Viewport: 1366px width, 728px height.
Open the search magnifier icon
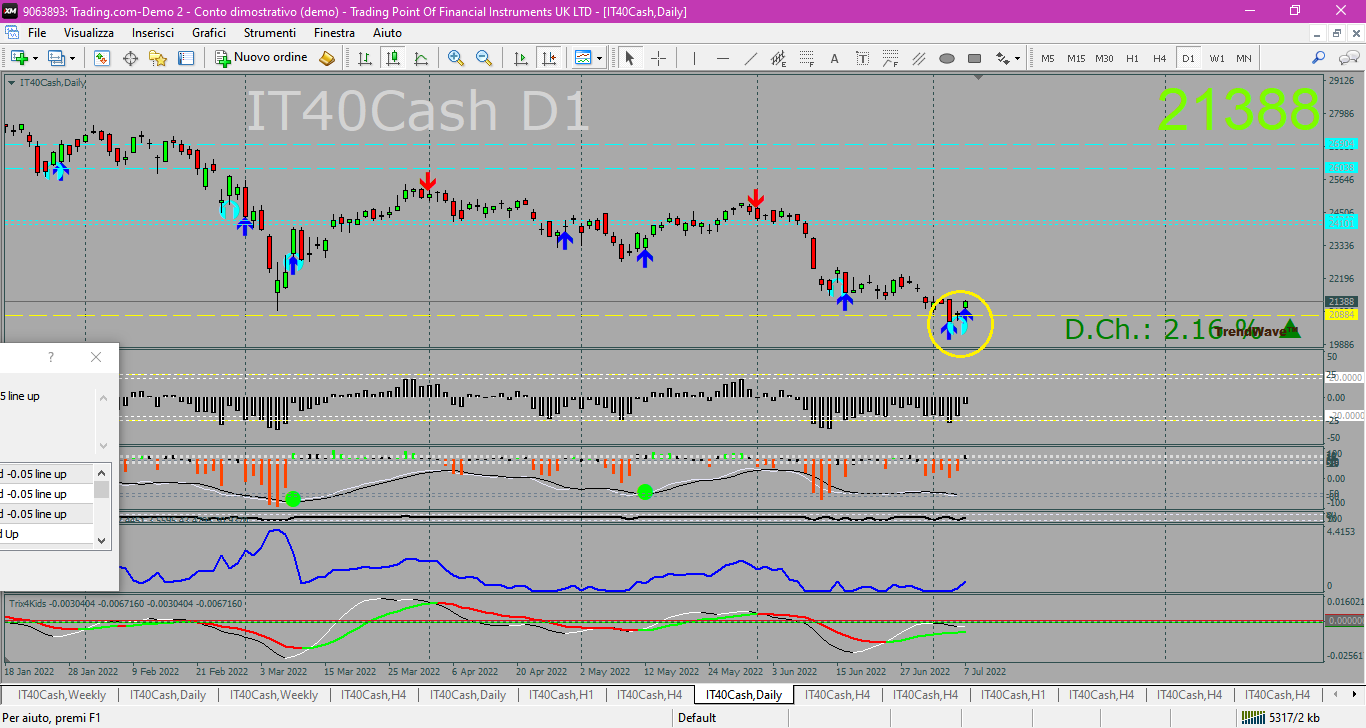(1319, 58)
